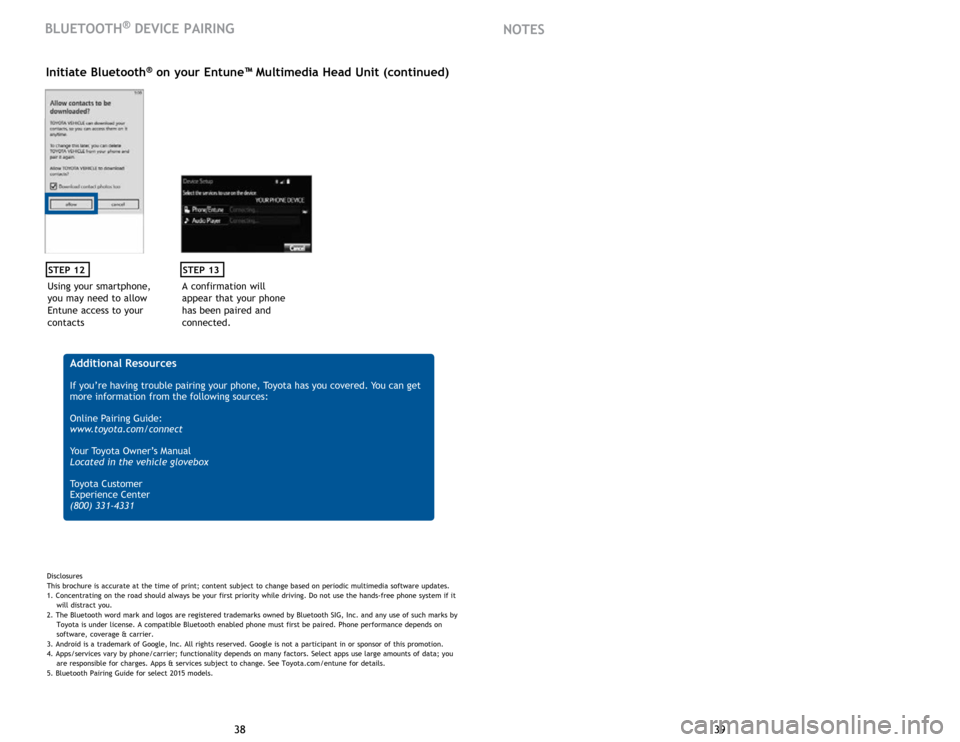The image size is (960, 742).
Task: Toggle the Download contact photos too checkbox
Action: [x=53, y=186]
